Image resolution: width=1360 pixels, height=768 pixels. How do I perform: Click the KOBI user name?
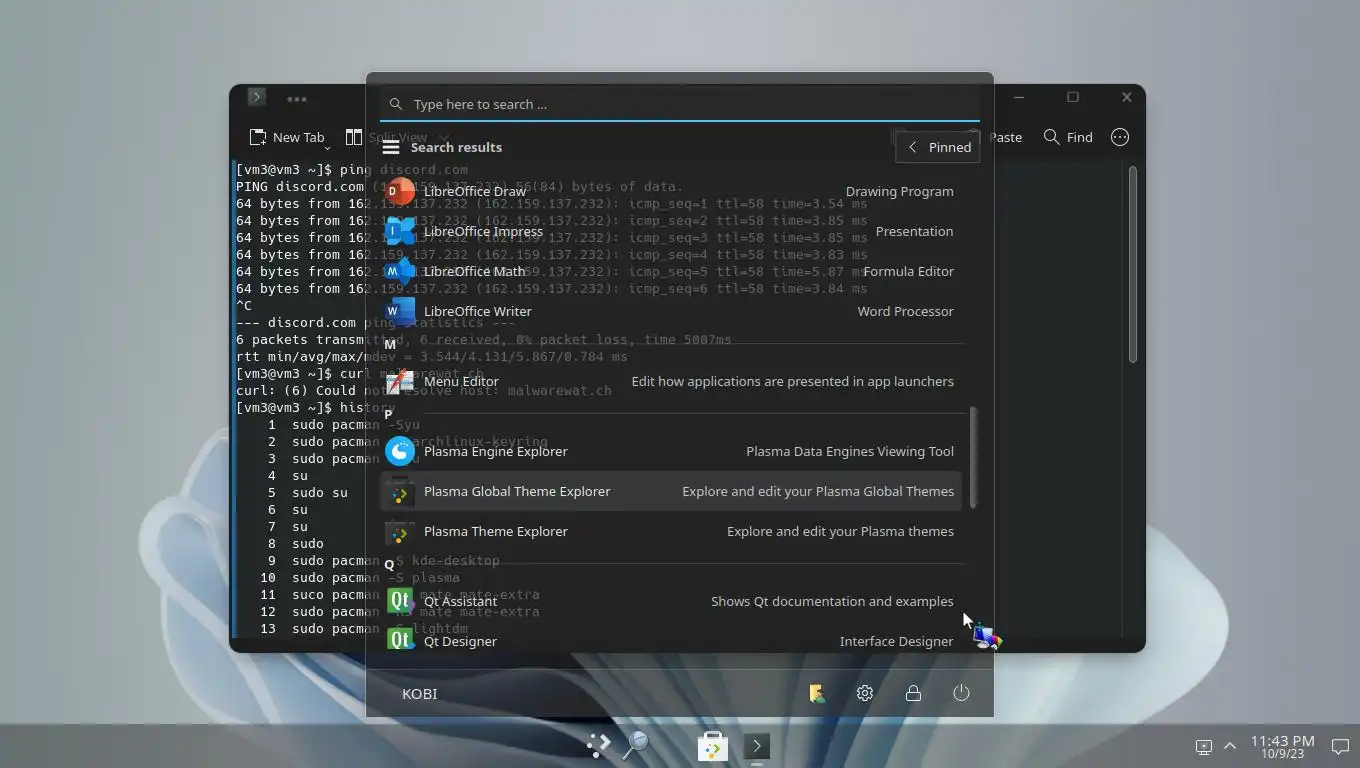click(419, 693)
